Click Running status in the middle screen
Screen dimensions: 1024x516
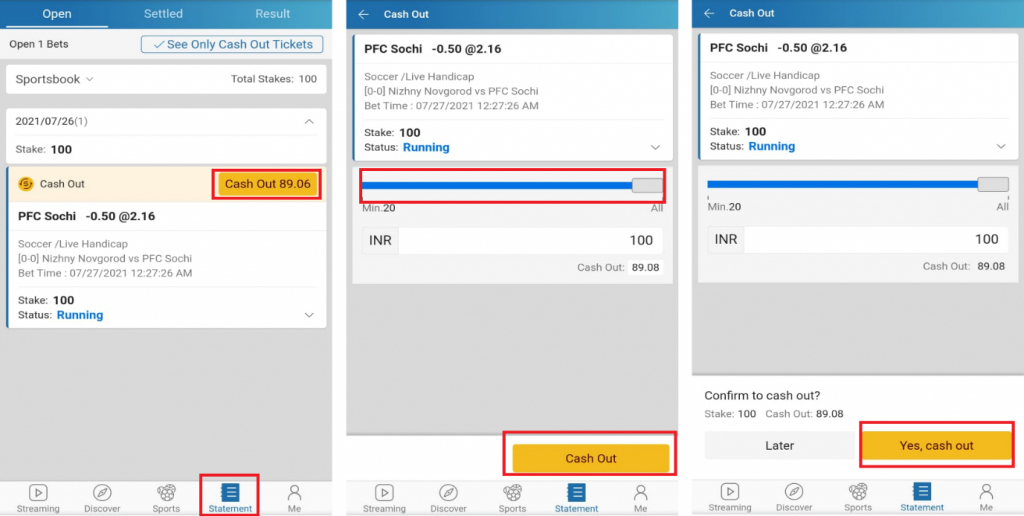click(x=426, y=148)
